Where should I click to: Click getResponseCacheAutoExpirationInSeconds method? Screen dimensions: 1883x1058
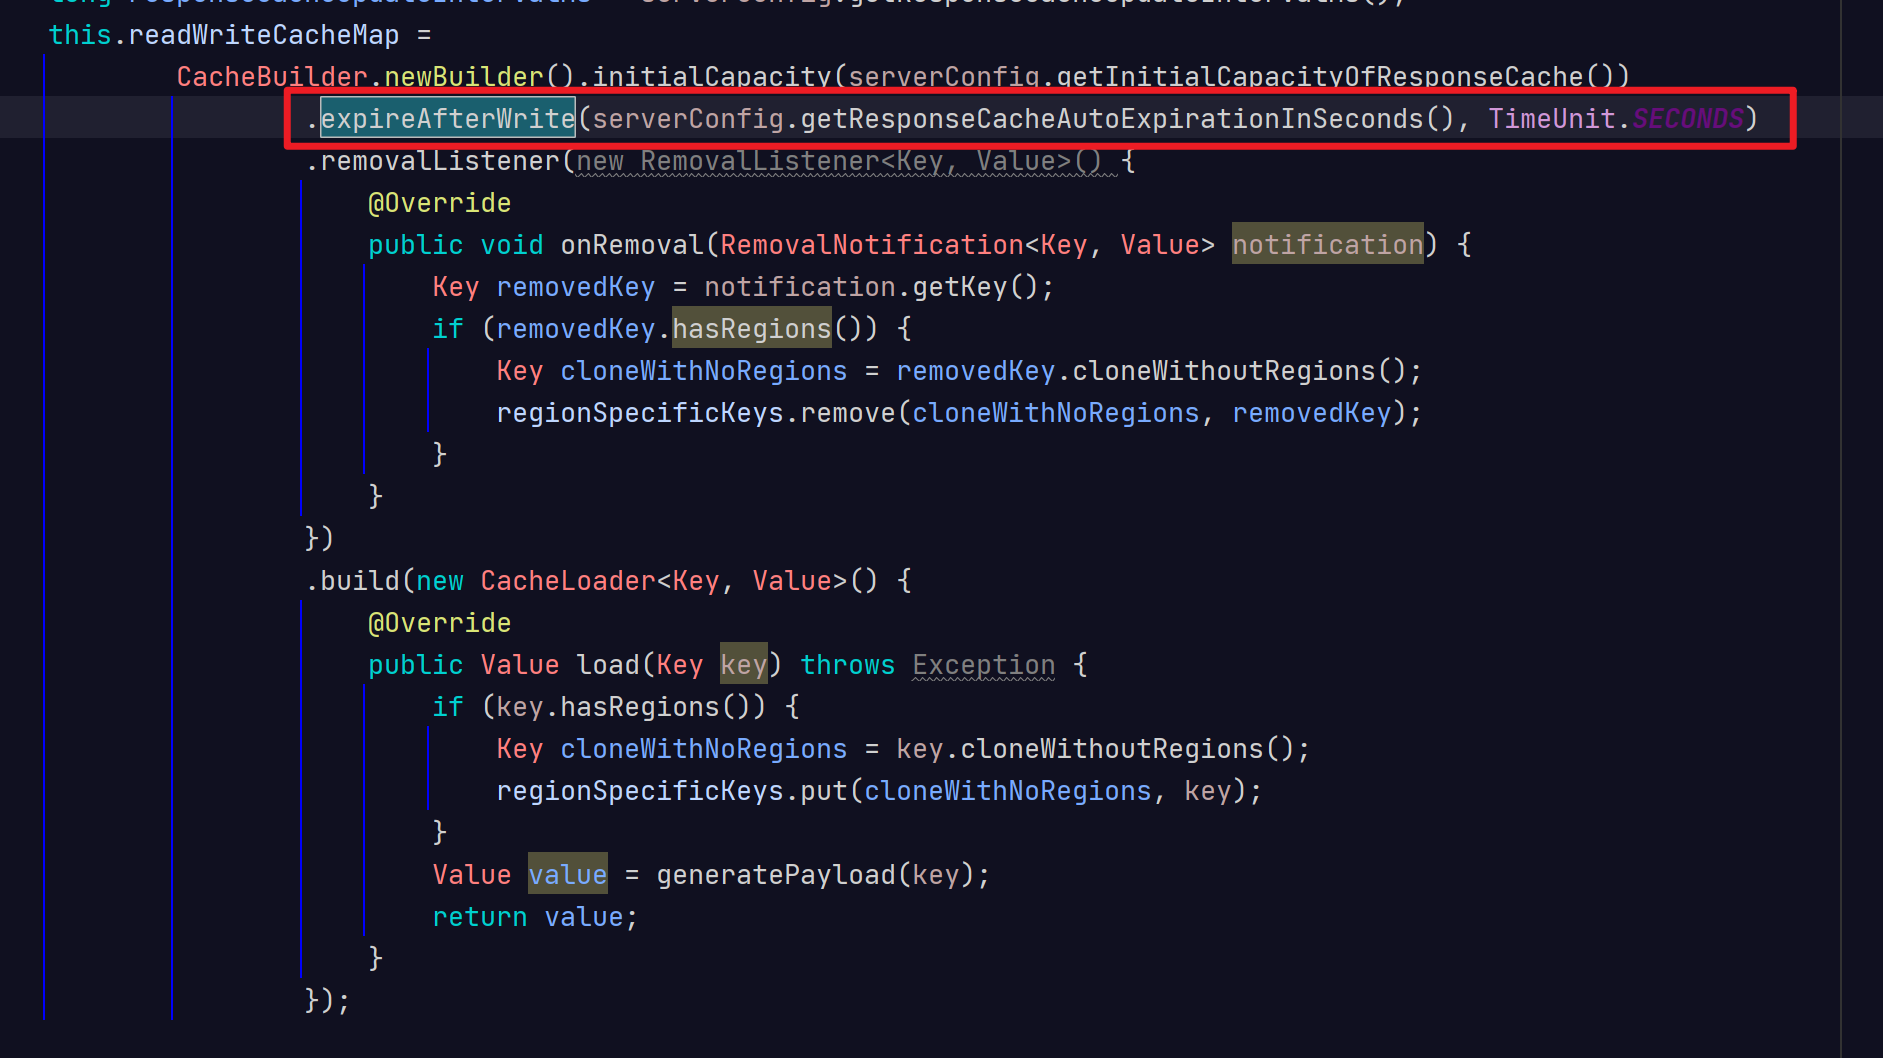(x=1112, y=119)
